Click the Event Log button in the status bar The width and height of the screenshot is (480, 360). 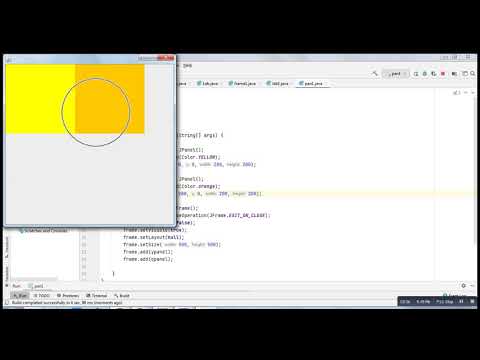455,295
